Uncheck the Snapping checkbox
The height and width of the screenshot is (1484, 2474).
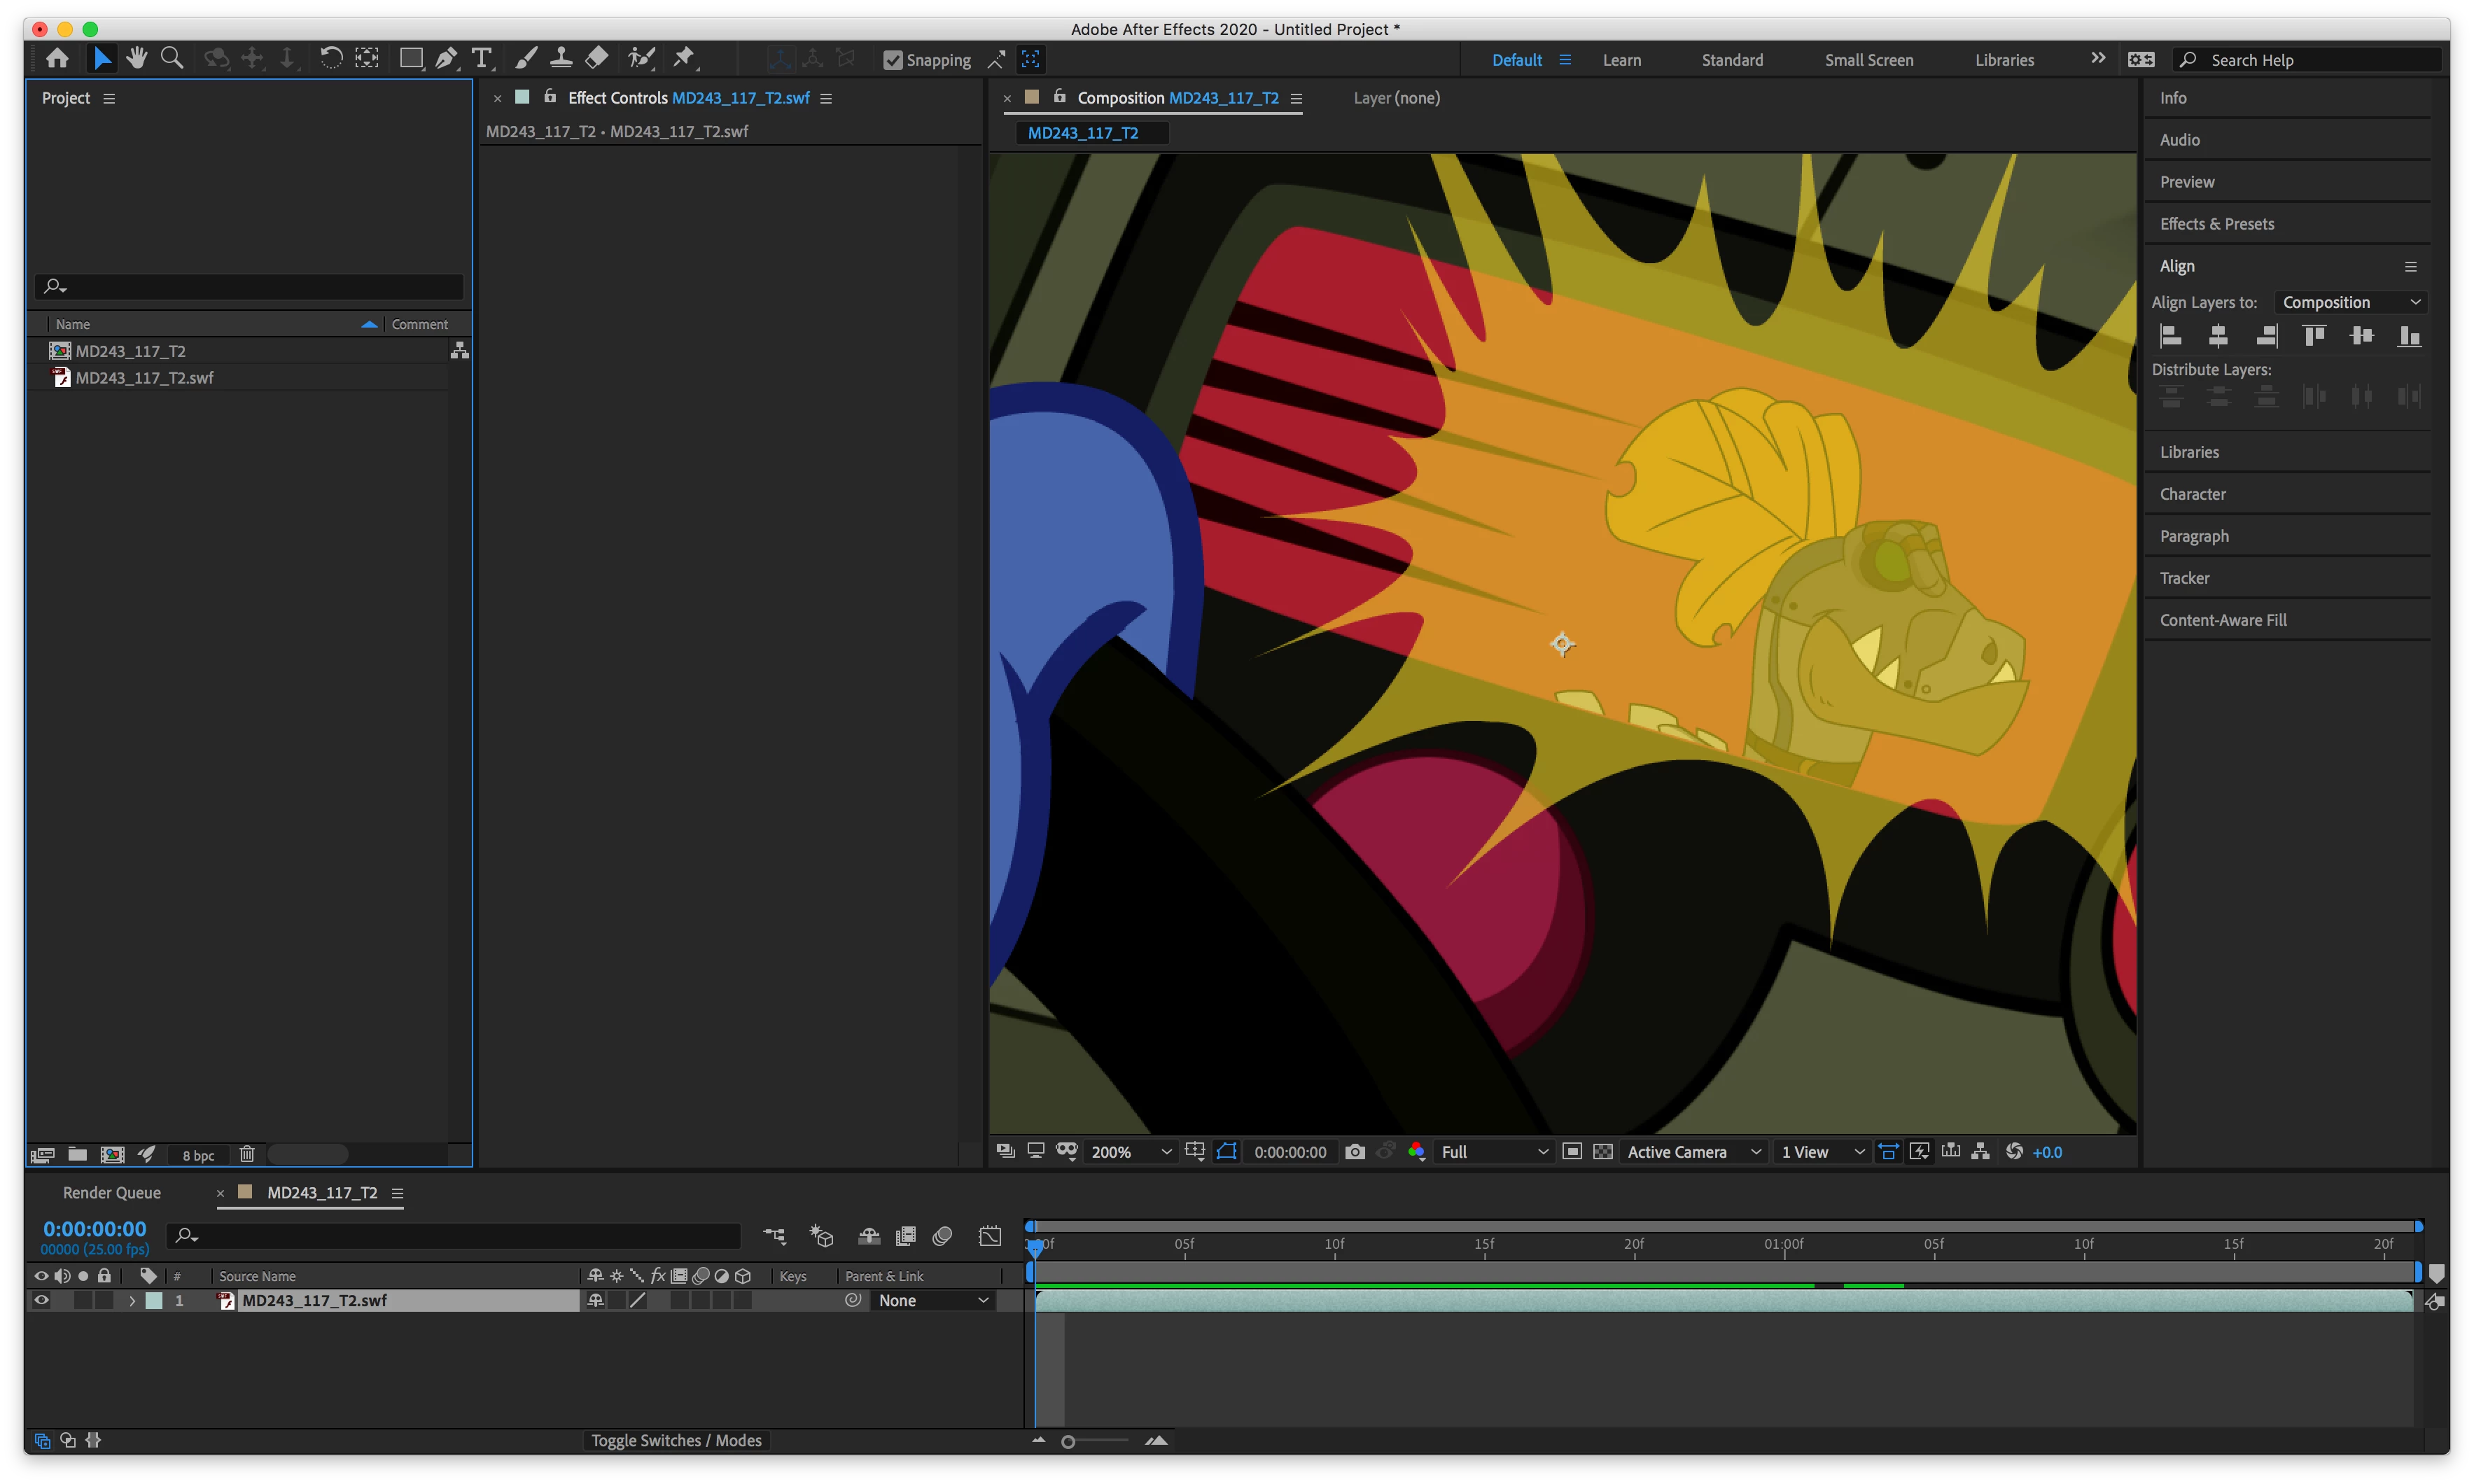click(x=893, y=60)
